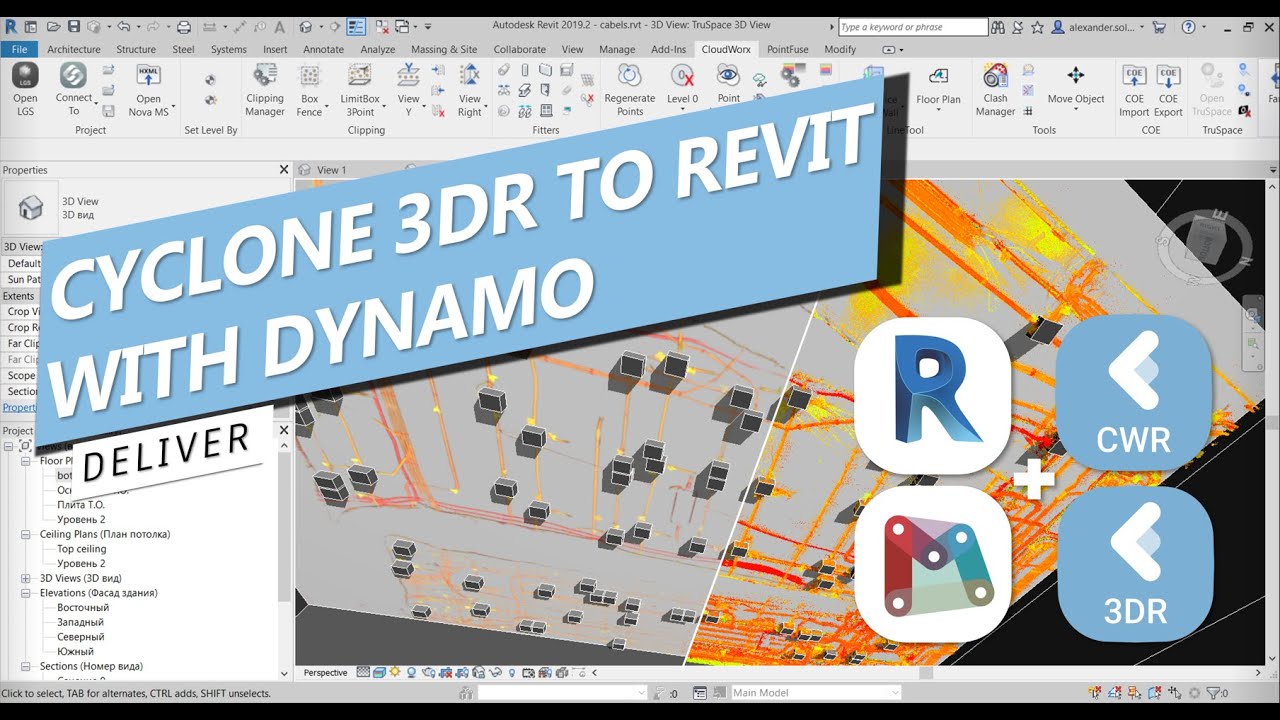The width and height of the screenshot is (1280, 720).
Task: Click the visual style cube icon in view control bar
Action: (380, 673)
